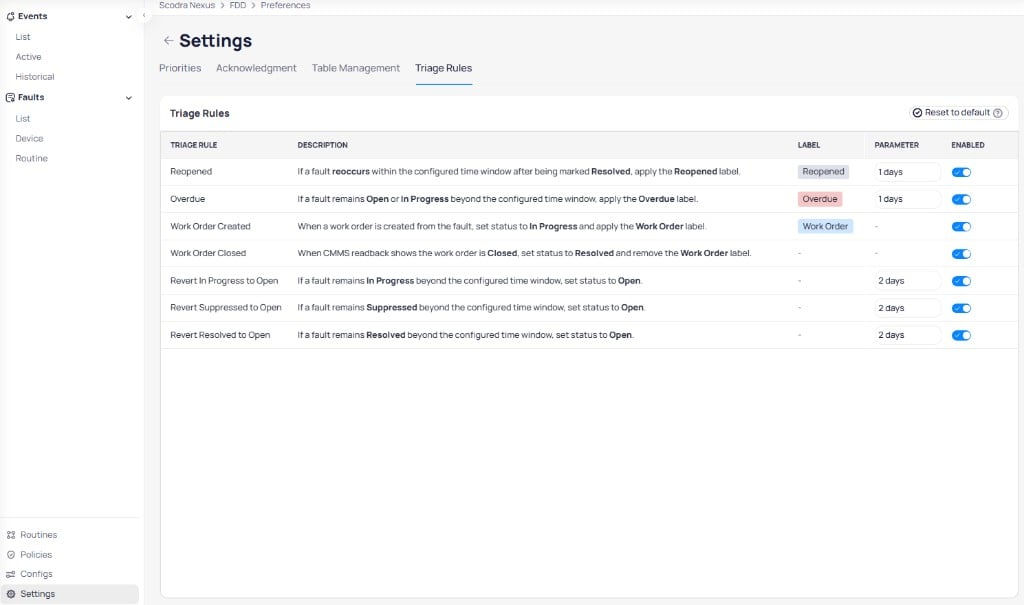Click the Revert Resolved to Open rule name
The width and height of the screenshot is (1024, 605).
(x=220, y=335)
